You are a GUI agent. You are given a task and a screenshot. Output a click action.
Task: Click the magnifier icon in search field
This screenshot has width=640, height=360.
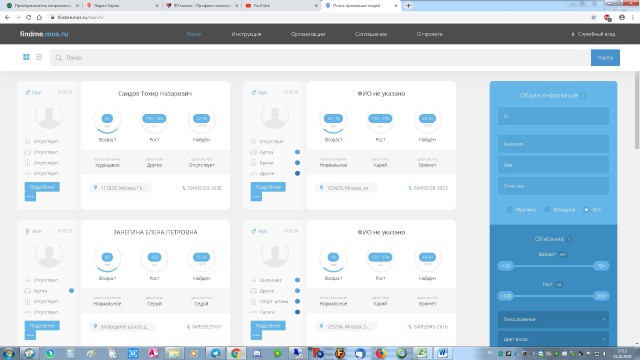coord(59,58)
